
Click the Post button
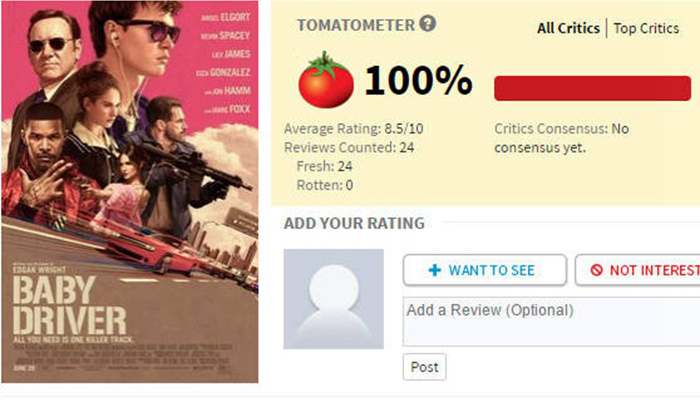(x=424, y=367)
